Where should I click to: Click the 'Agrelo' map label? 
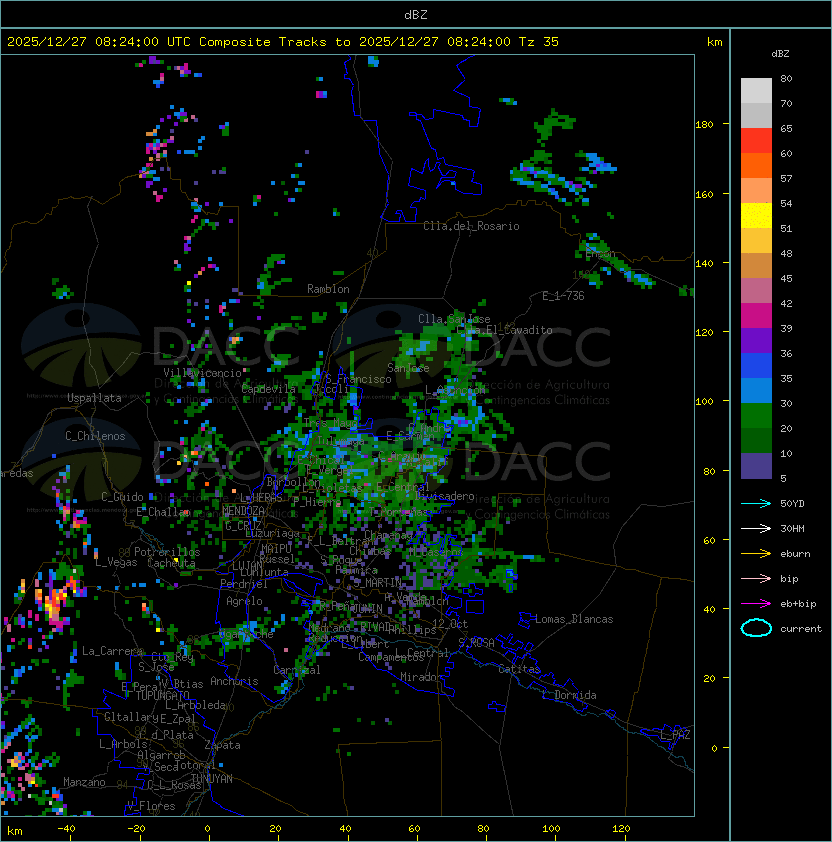pyautogui.click(x=244, y=601)
